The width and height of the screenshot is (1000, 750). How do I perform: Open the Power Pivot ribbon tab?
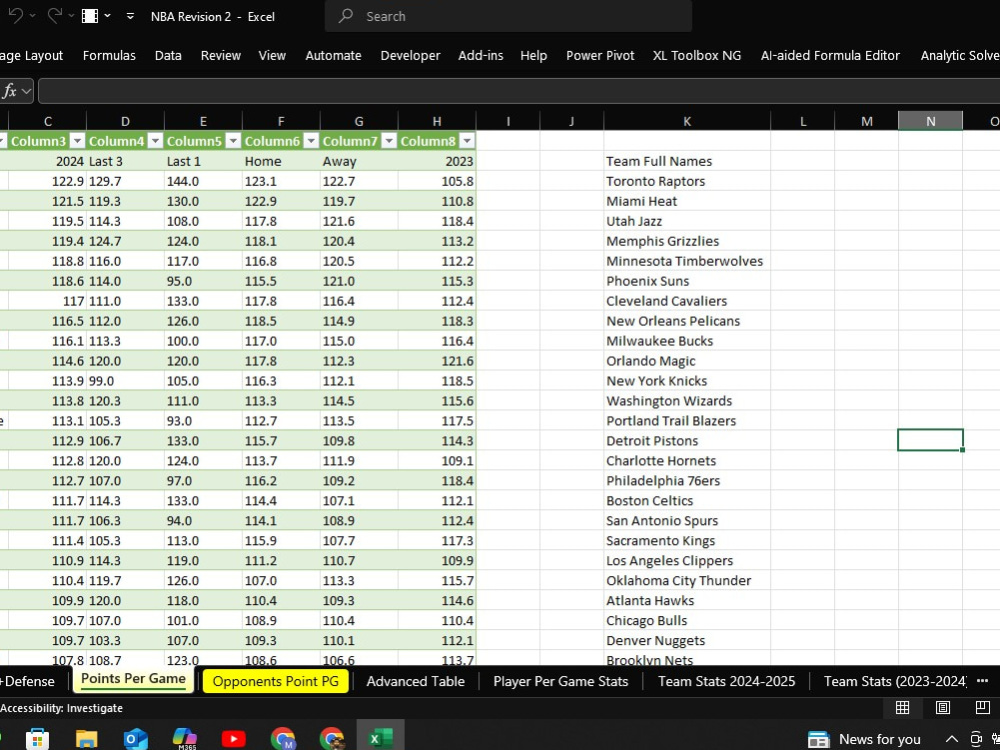(600, 55)
